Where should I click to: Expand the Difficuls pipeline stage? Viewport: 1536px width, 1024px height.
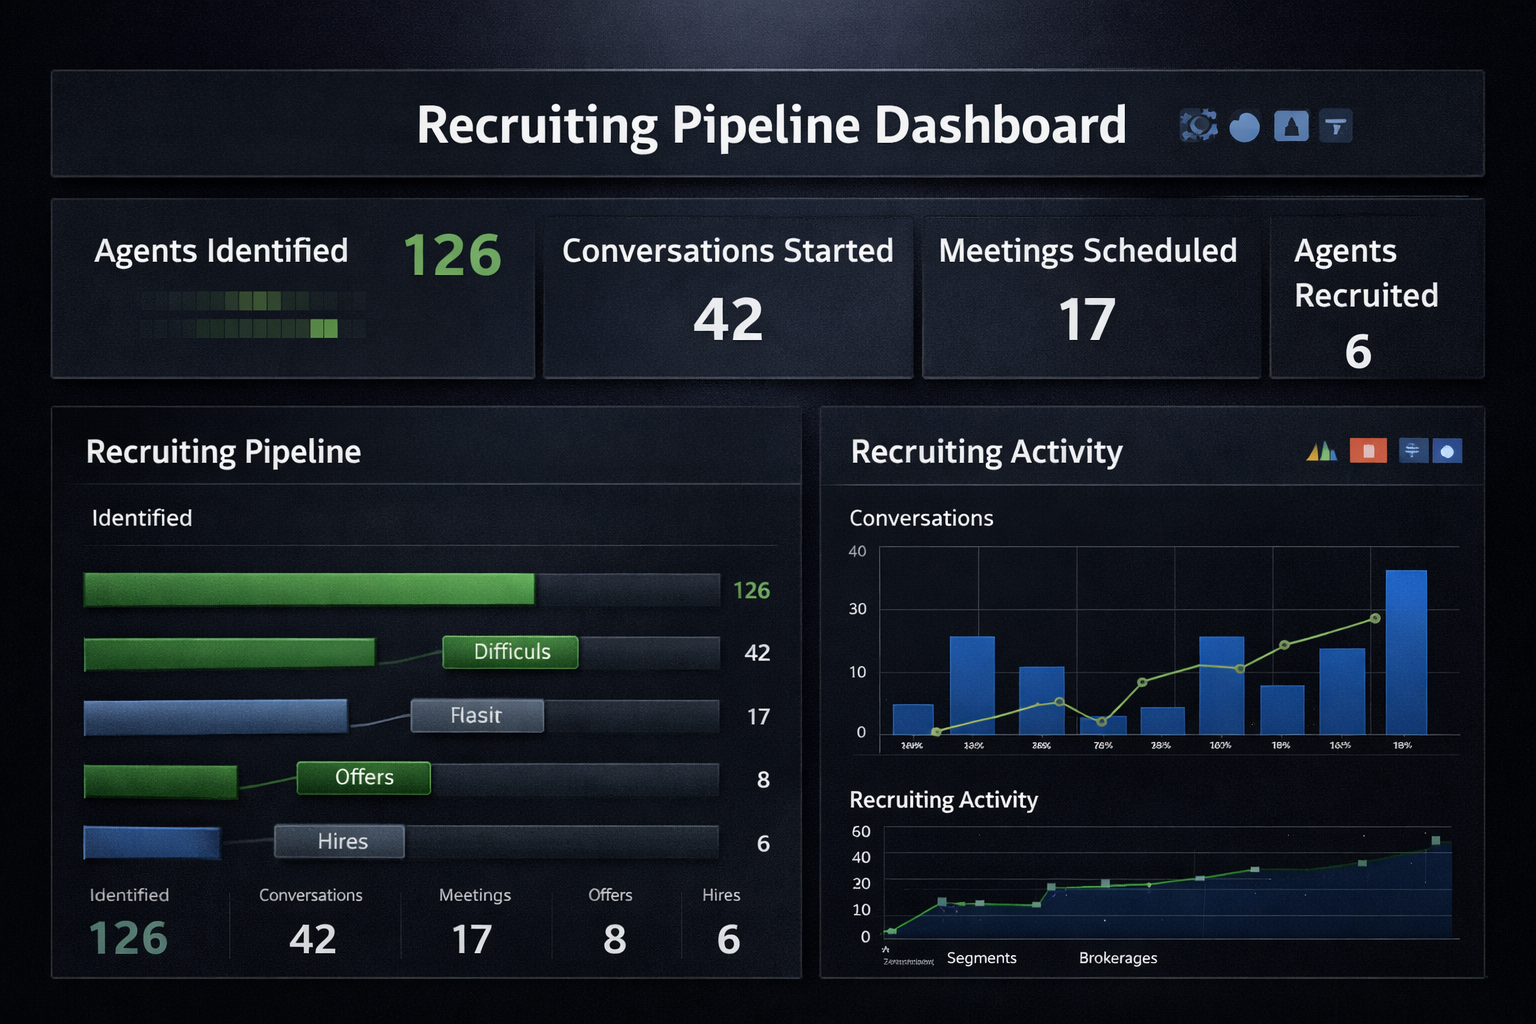pyautogui.click(x=510, y=652)
